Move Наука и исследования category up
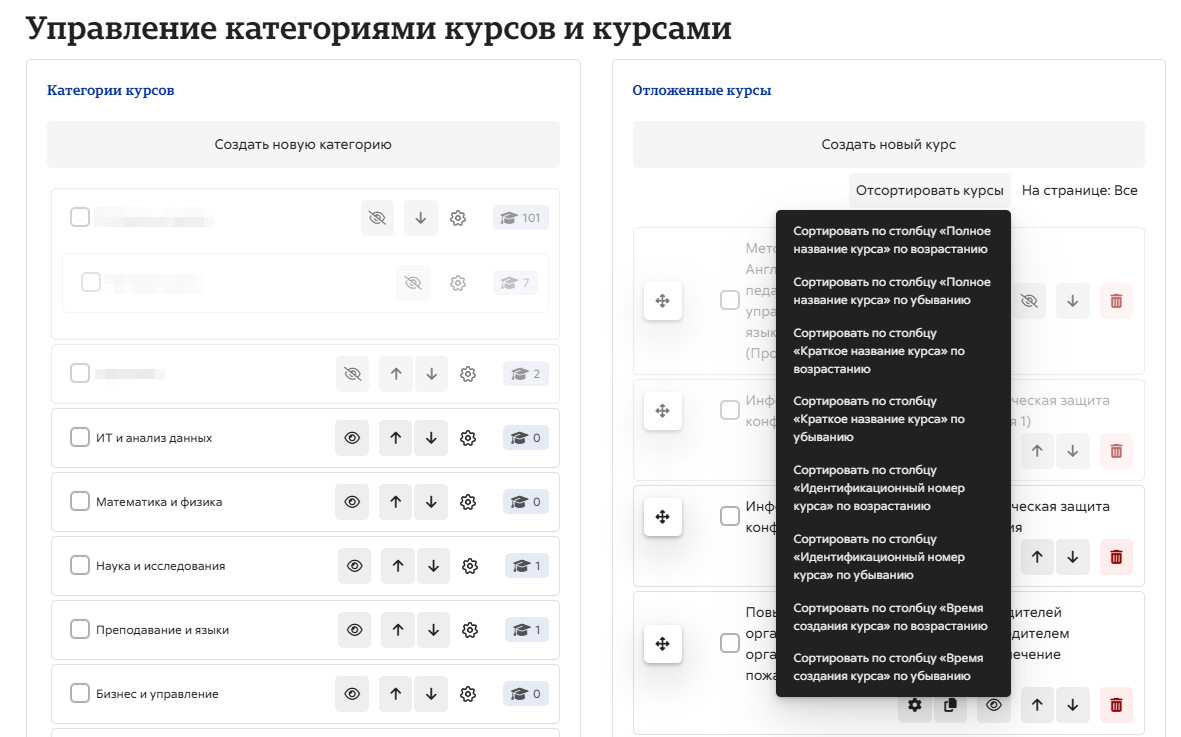The width and height of the screenshot is (1181, 737). (x=398, y=566)
